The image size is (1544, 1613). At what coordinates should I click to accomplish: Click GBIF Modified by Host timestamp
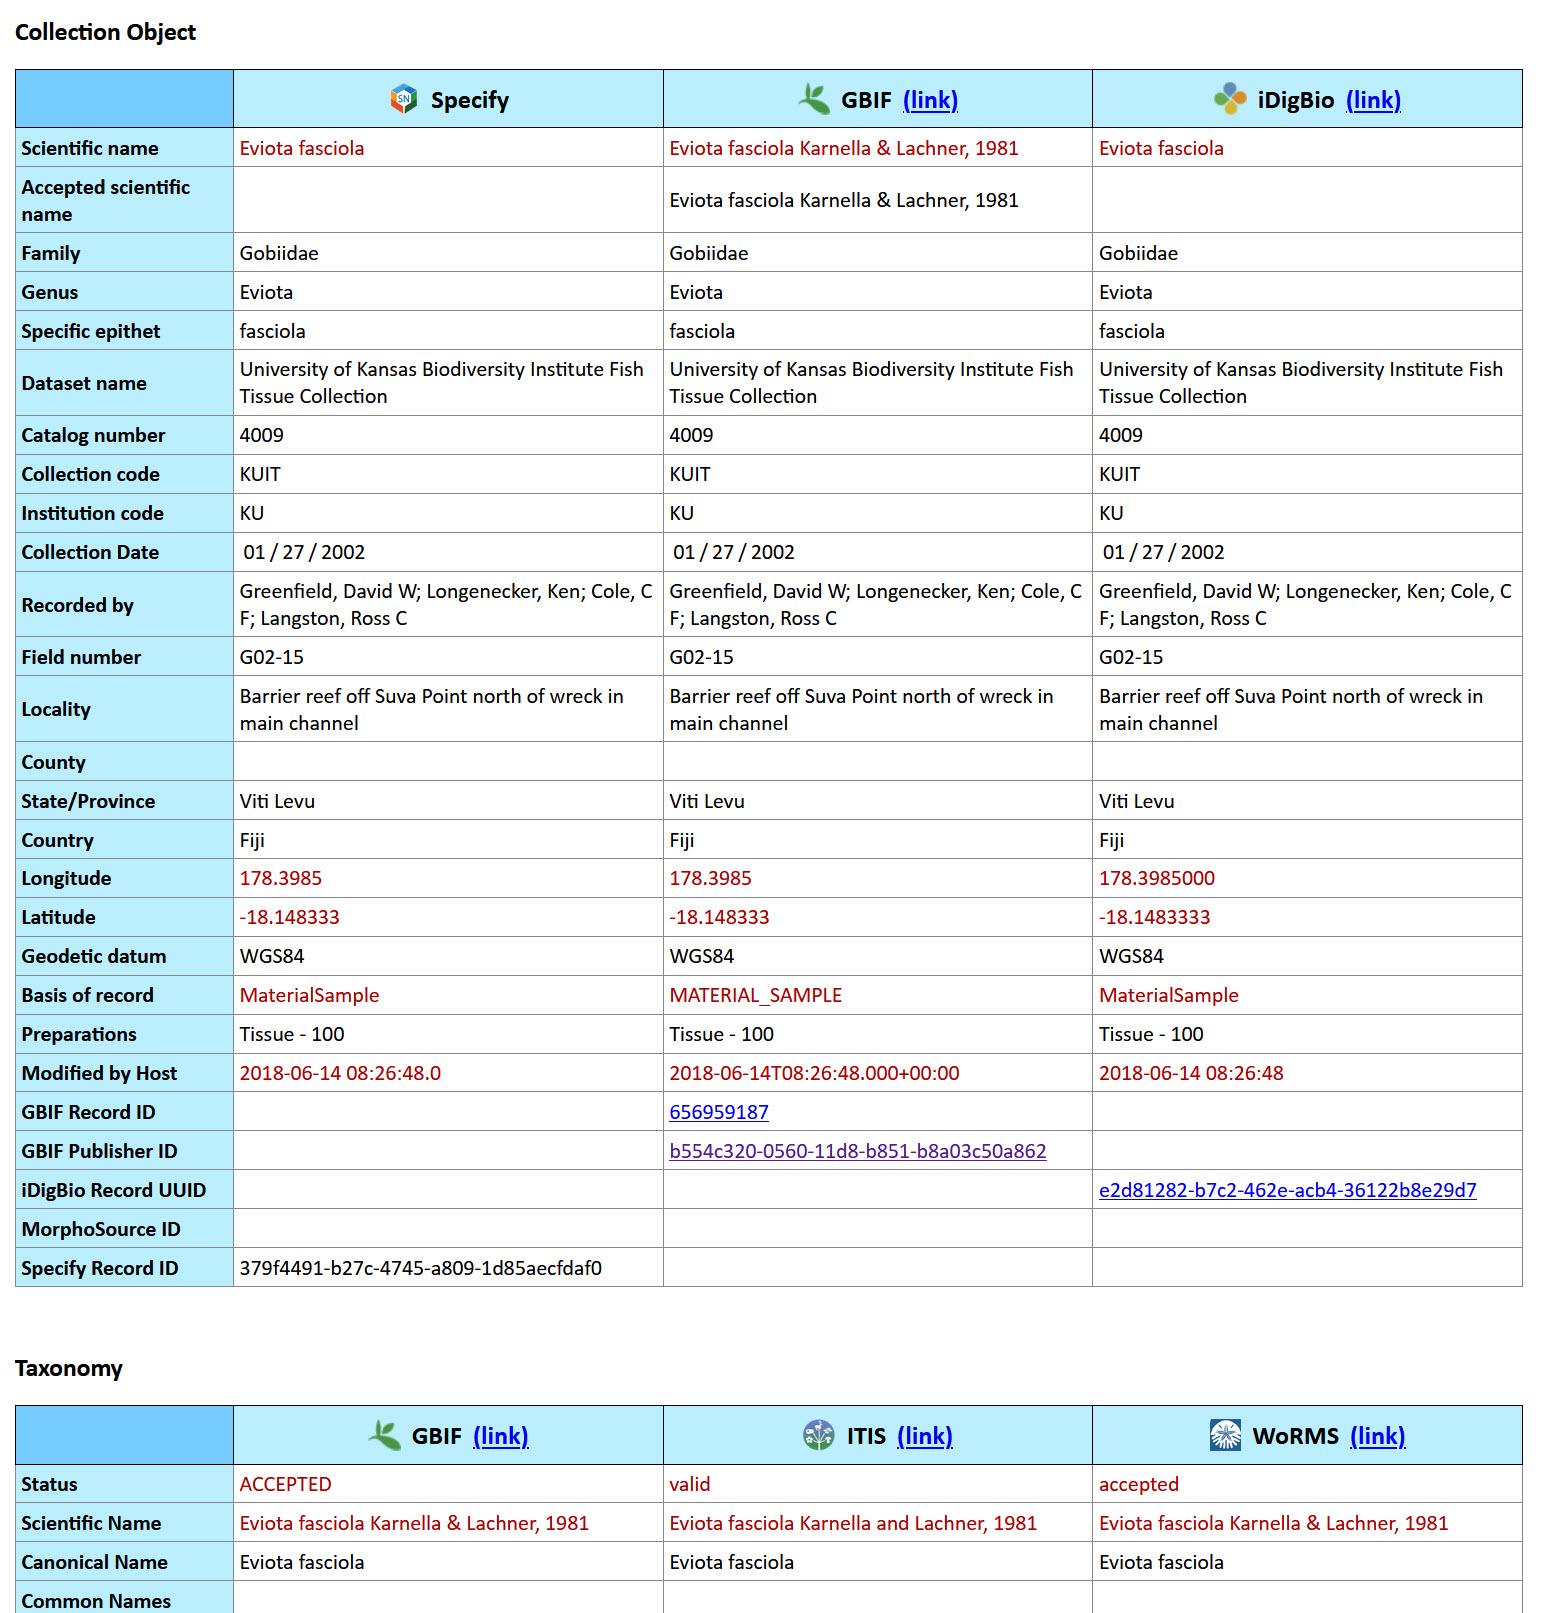(815, 1073)
